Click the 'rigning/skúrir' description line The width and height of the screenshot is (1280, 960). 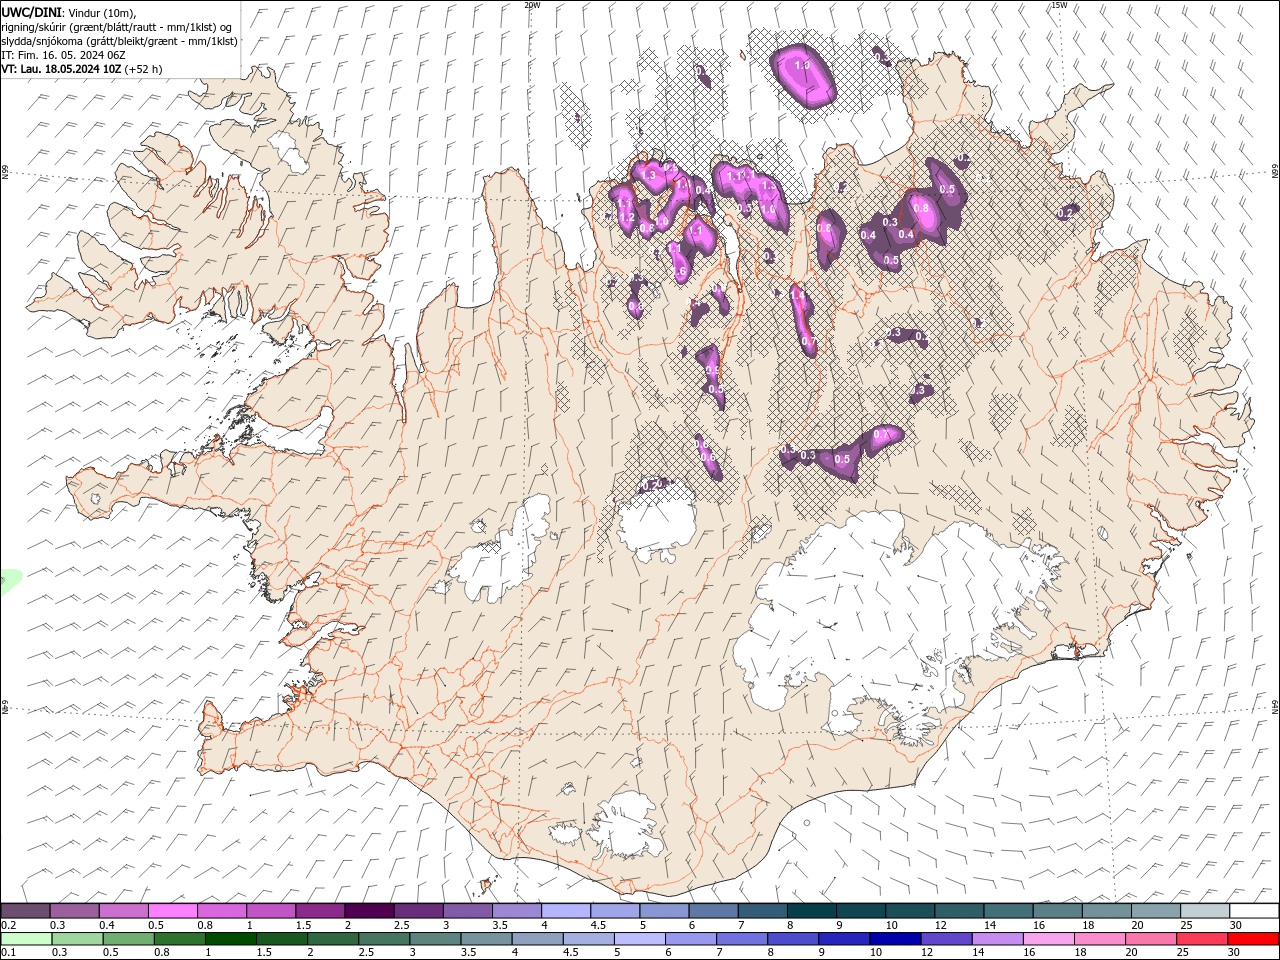click(x=117, y=27)
